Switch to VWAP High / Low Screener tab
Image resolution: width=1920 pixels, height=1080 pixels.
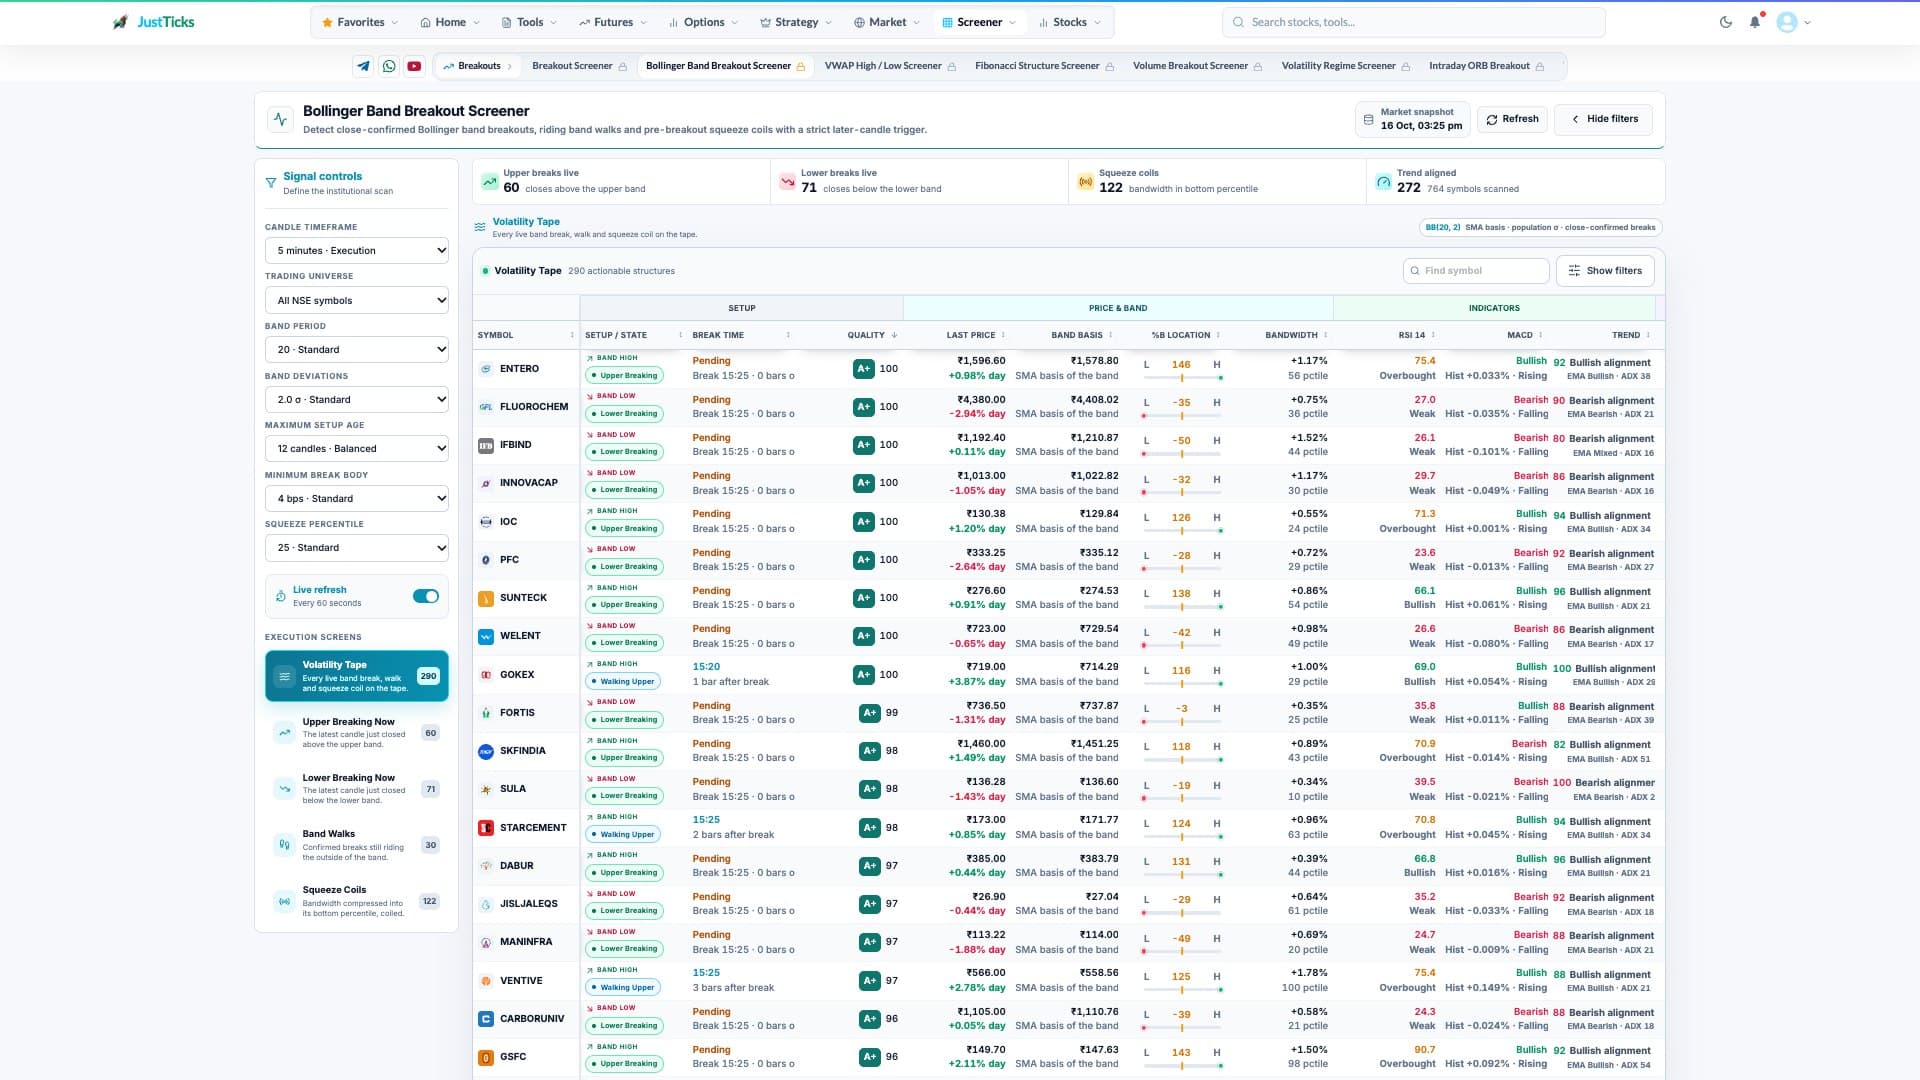click(x=890, y=66)
